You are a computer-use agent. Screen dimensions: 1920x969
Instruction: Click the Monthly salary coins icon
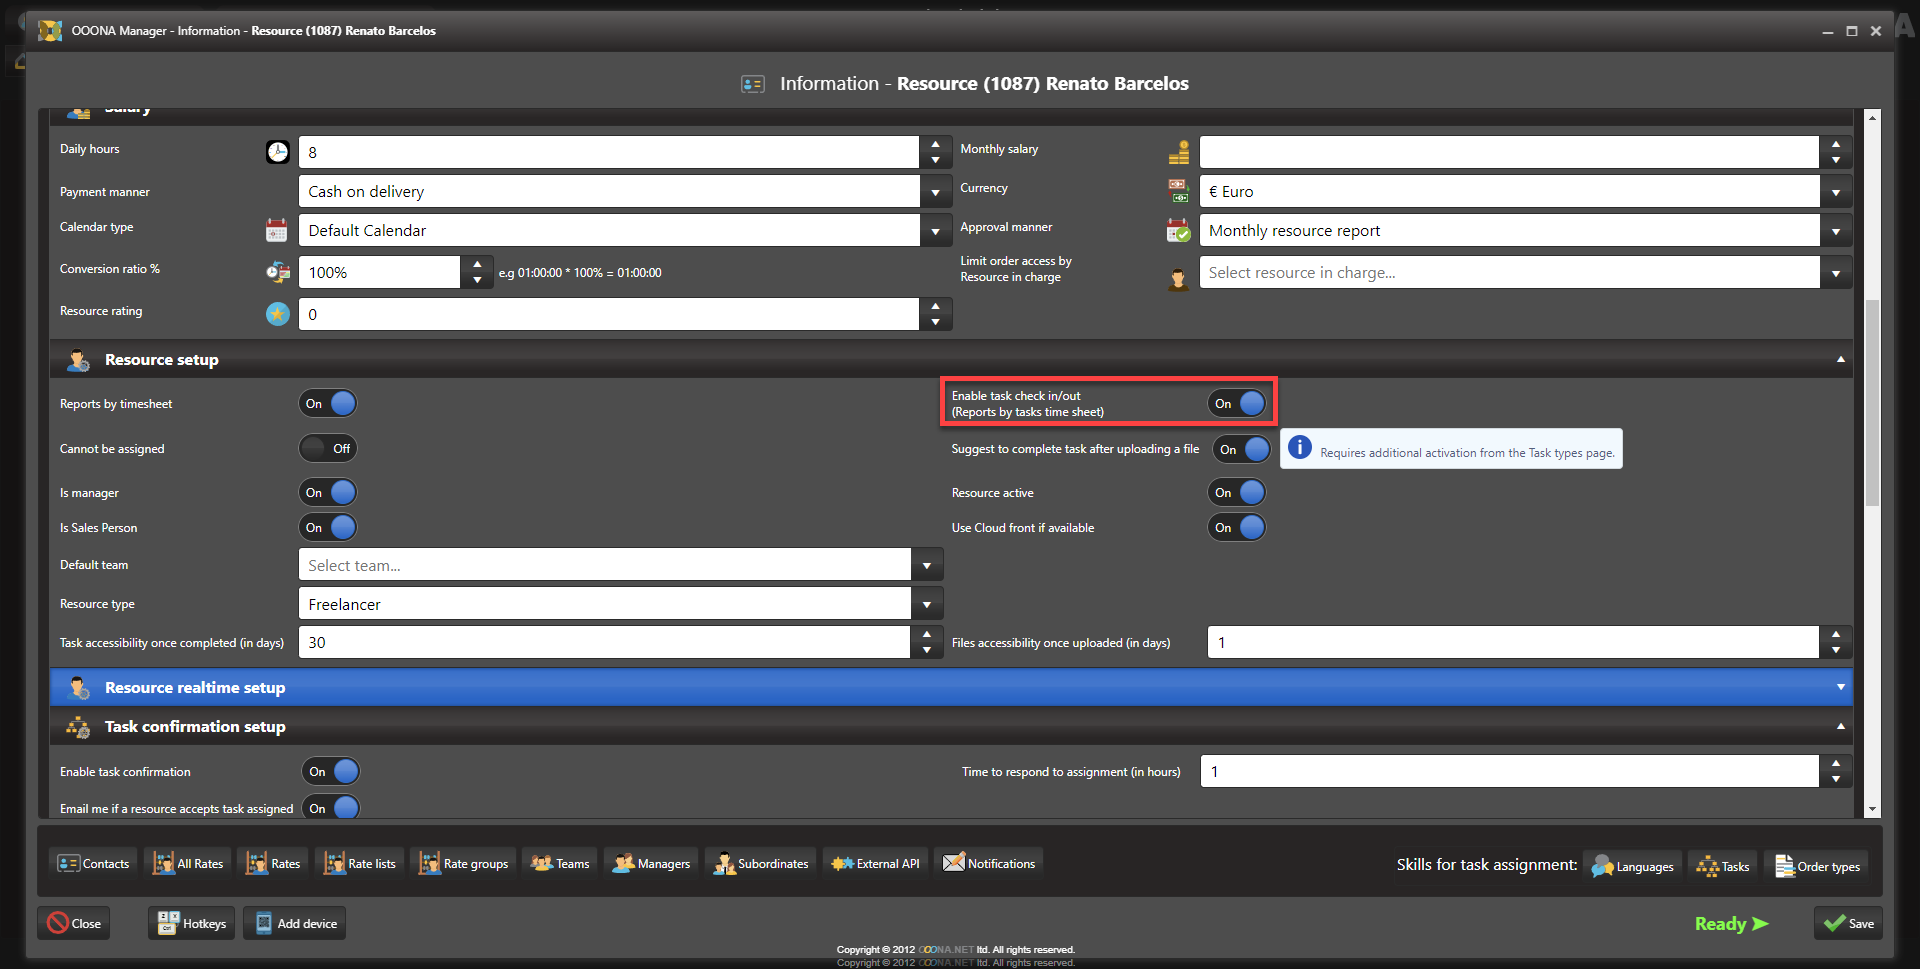(1179, 152)
